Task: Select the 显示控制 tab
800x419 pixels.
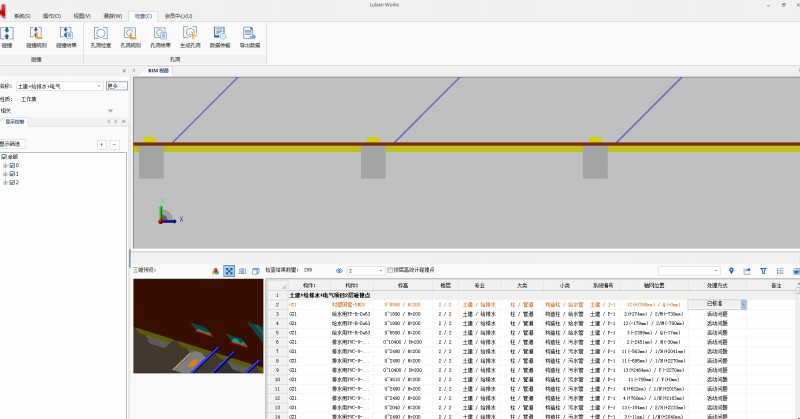Action: (15, 121)
